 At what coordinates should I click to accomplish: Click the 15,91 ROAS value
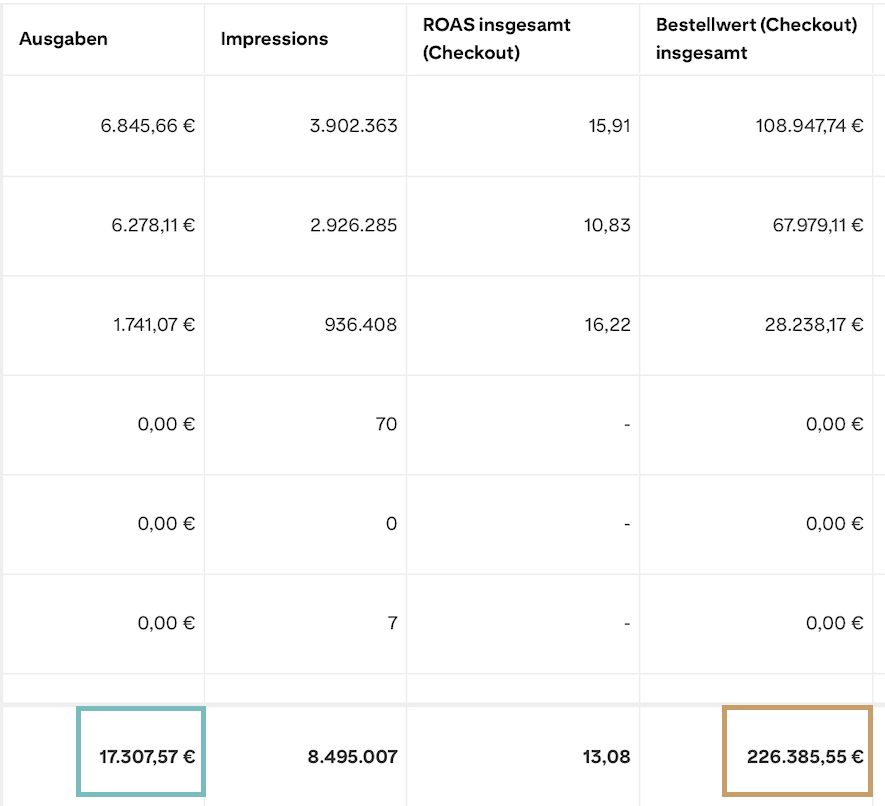point(610,126)
